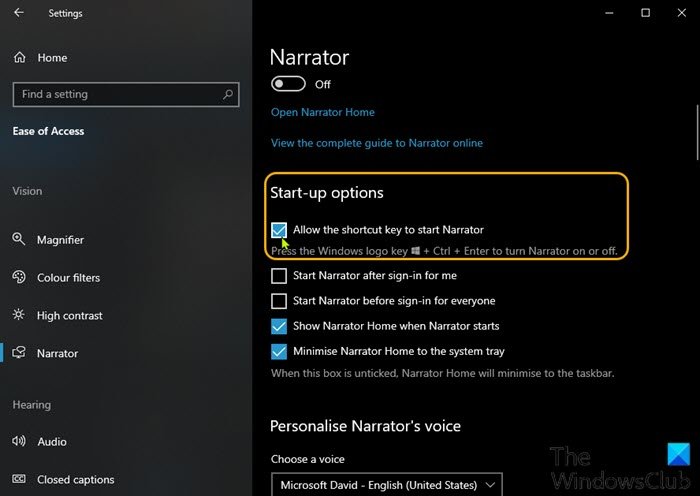Uncheck Minimise Narrator Home to the system tray
Viewport: 700px width, 496px height.
click(x=279, y=351)
